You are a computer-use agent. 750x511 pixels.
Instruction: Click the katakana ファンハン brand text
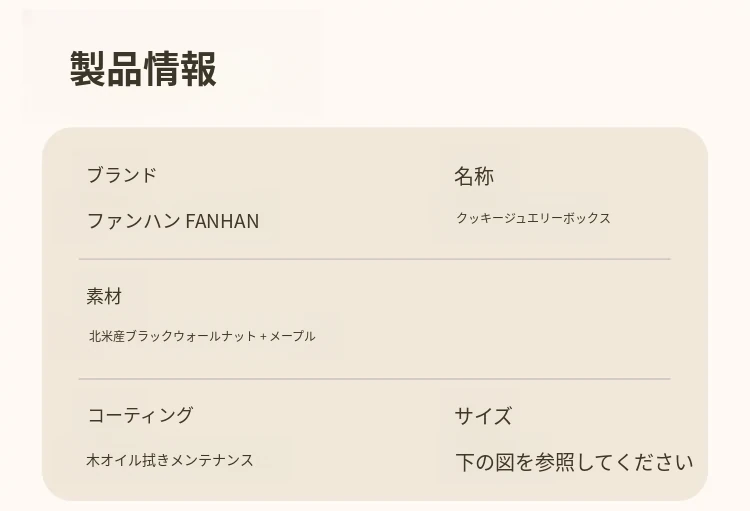point(134,221)
